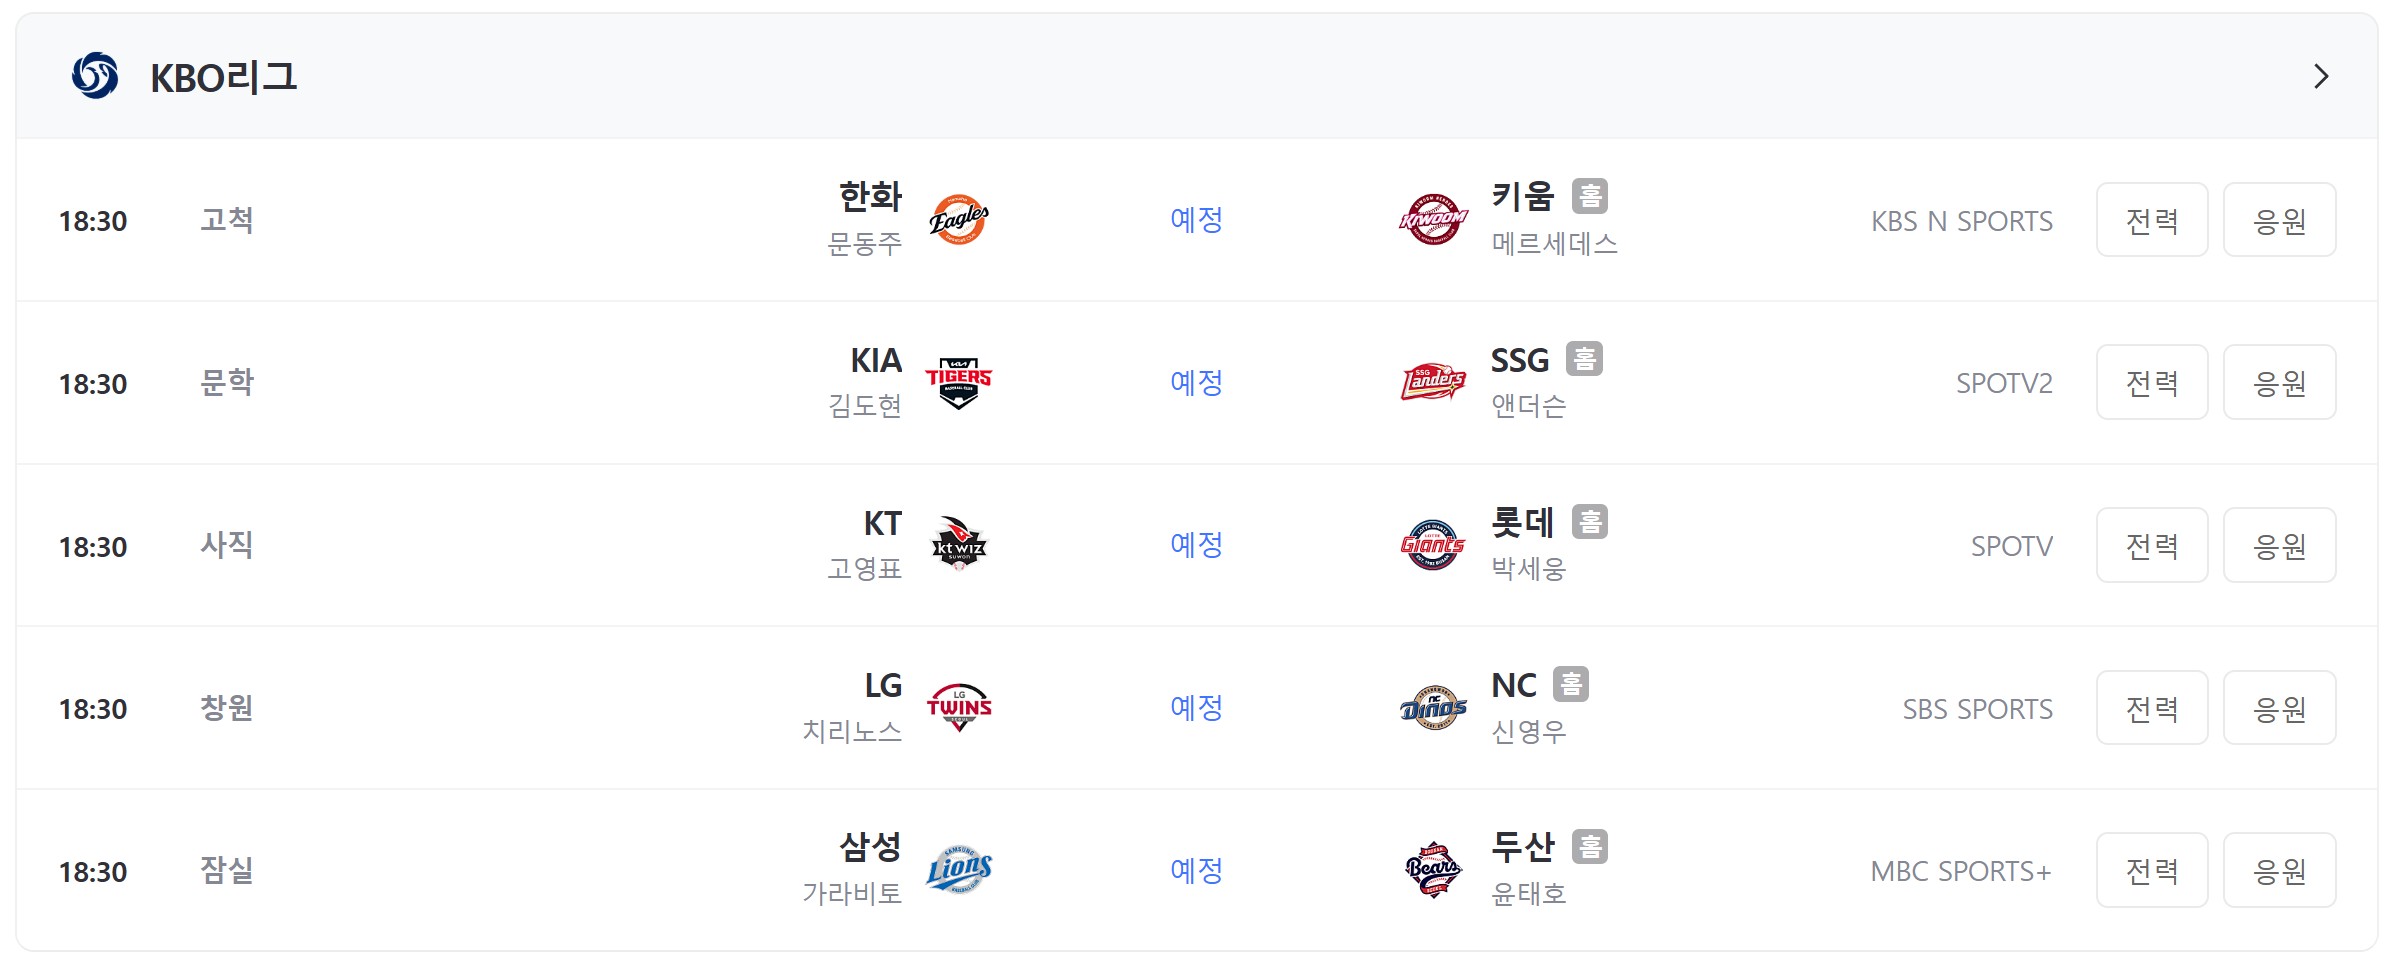The width and height of the screenshot is (2391, 958).
Task: Expand KBO리그 section with right chevron
Action: pos(2321,76)
